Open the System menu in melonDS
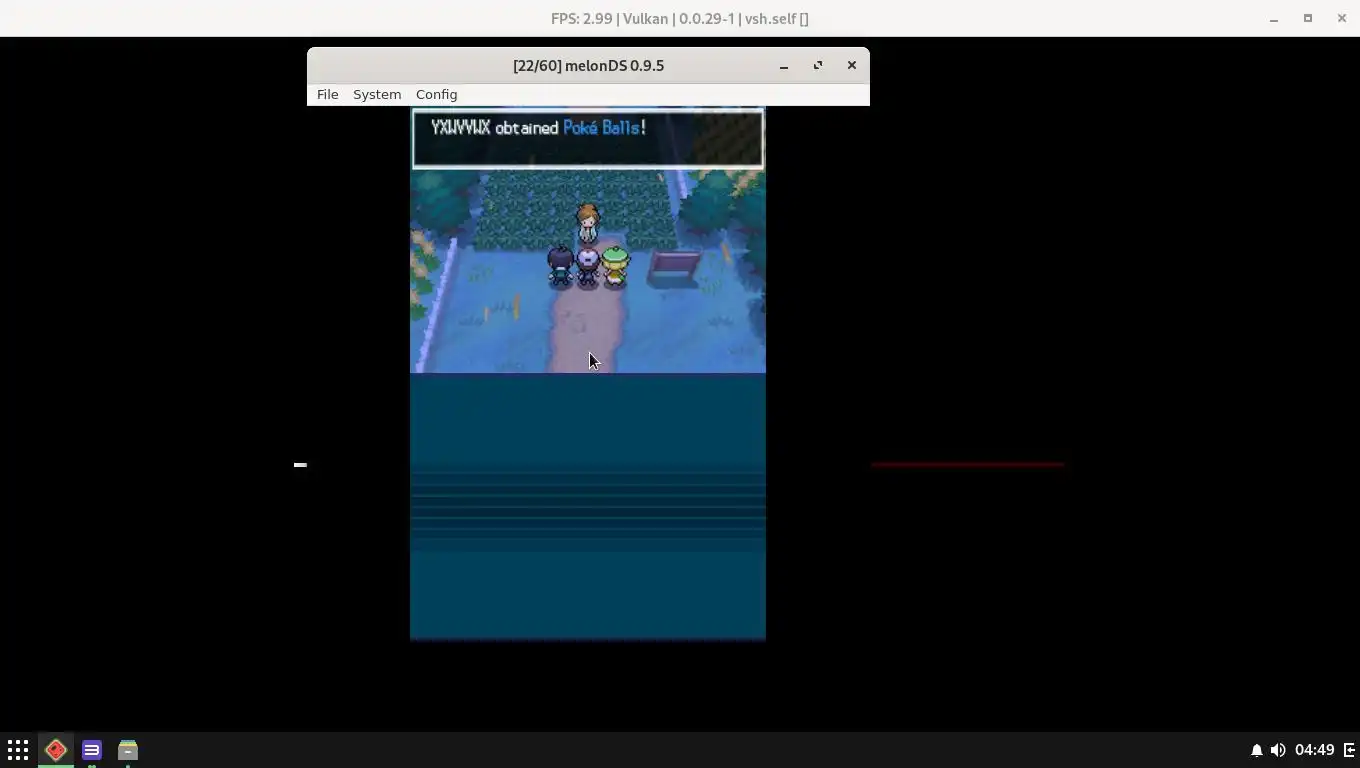 tap(377, 94)
